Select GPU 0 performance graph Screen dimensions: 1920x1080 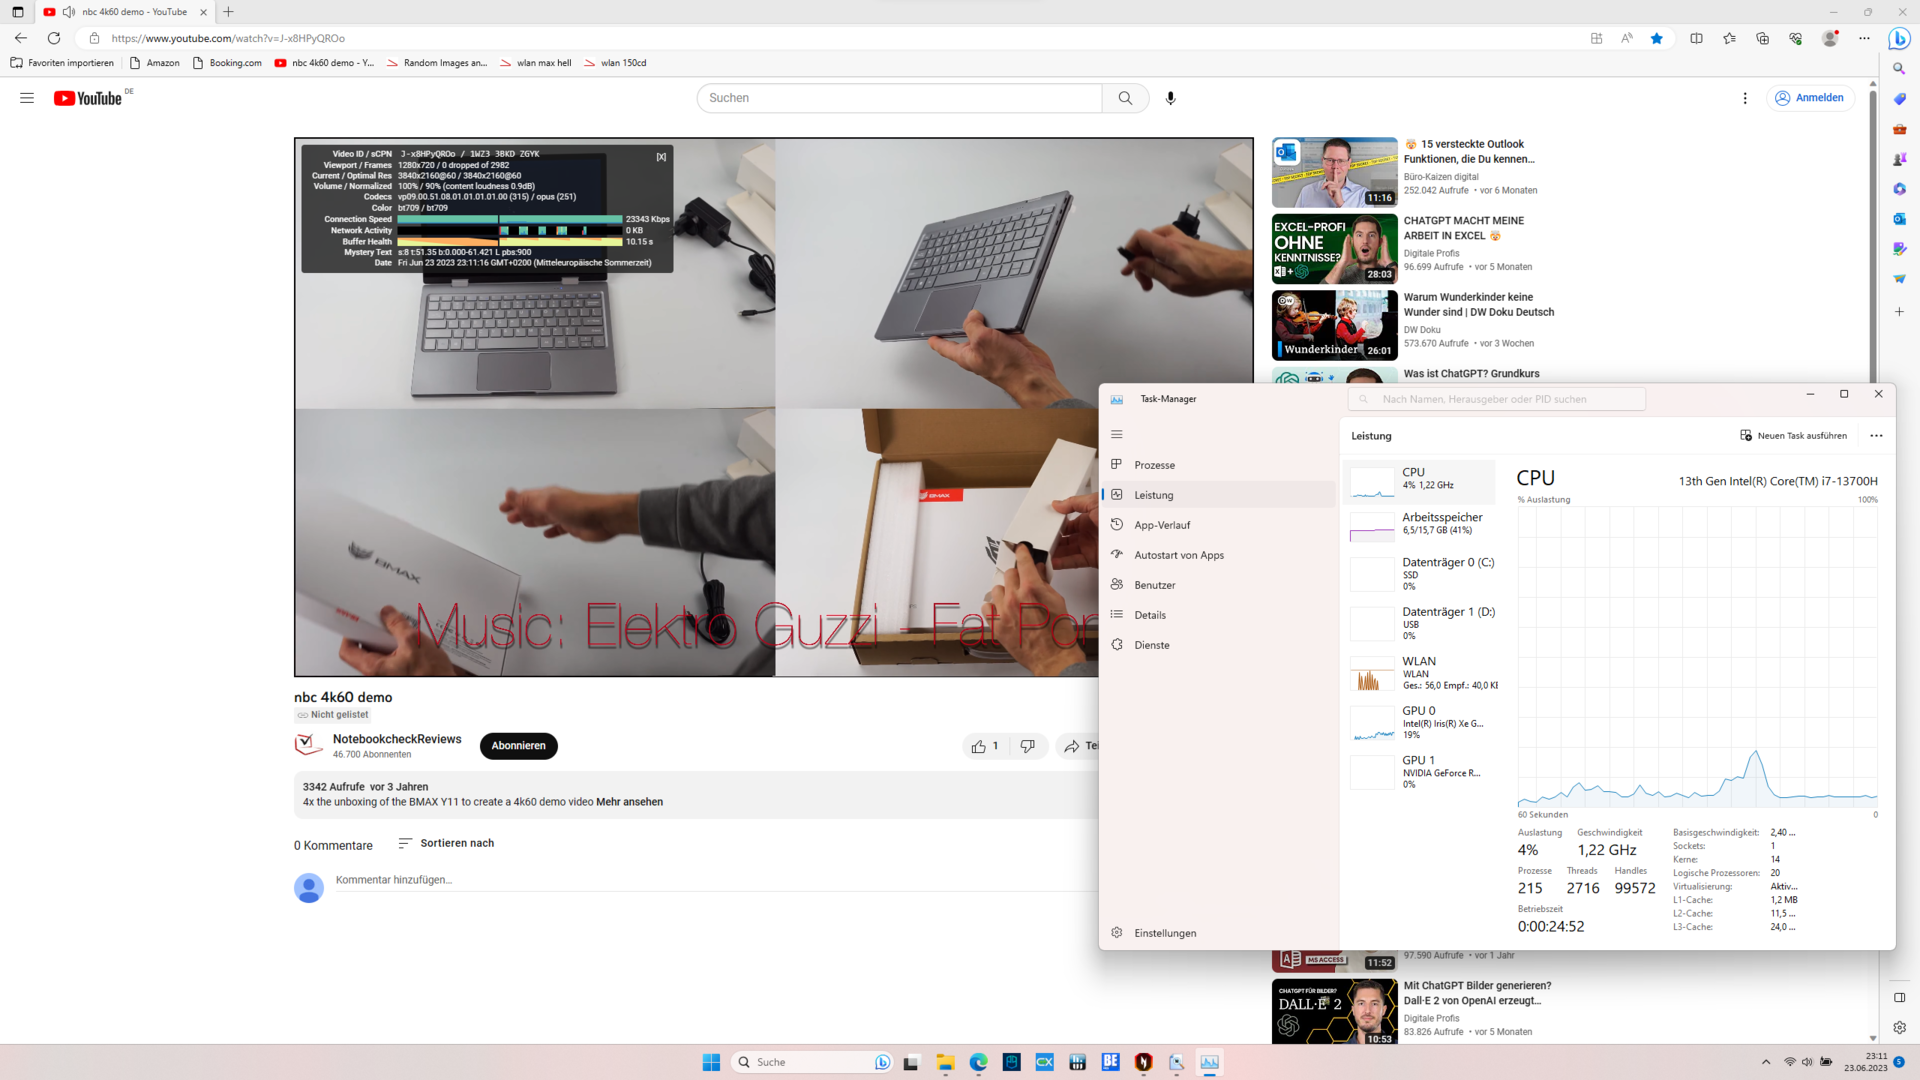[1422, 723]
